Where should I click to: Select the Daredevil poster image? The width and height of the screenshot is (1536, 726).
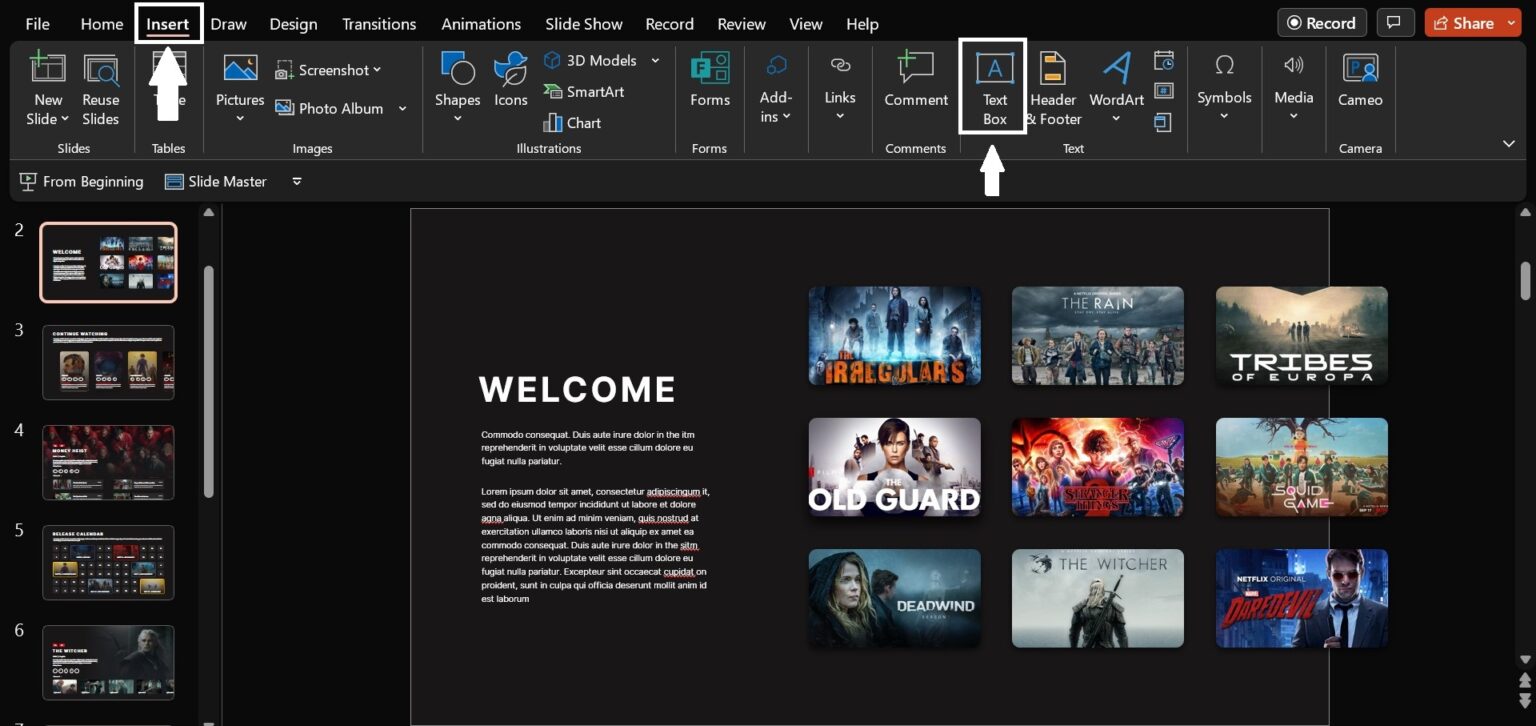click(x=1301, y=598)
